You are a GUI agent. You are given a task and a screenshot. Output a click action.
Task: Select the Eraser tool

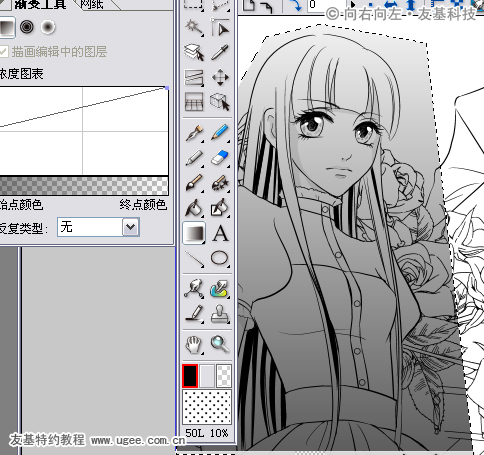coord(220,158)
